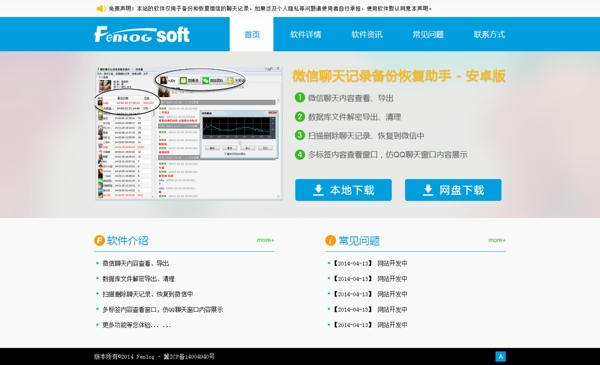Screen dimensions: 600x365
Task: Click banner text 微信聊天内容查看、导出
Action: (x=351, y=98)
